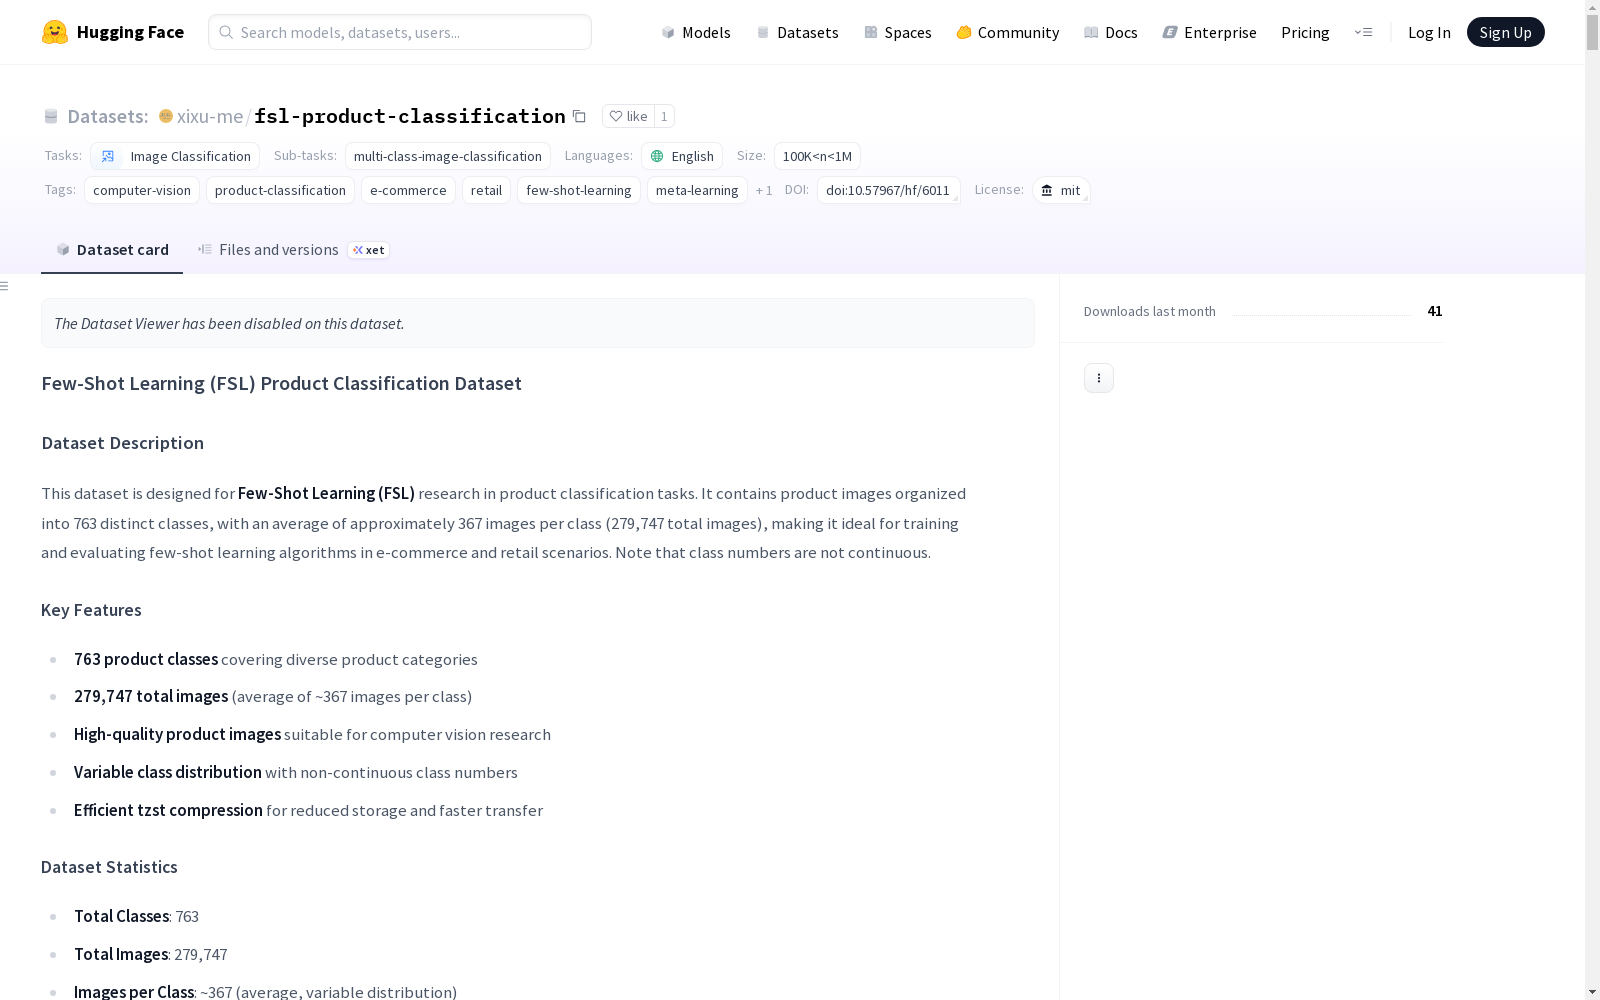
Task: Click the Hugging Face logo icon
Action: click(55, 32)
